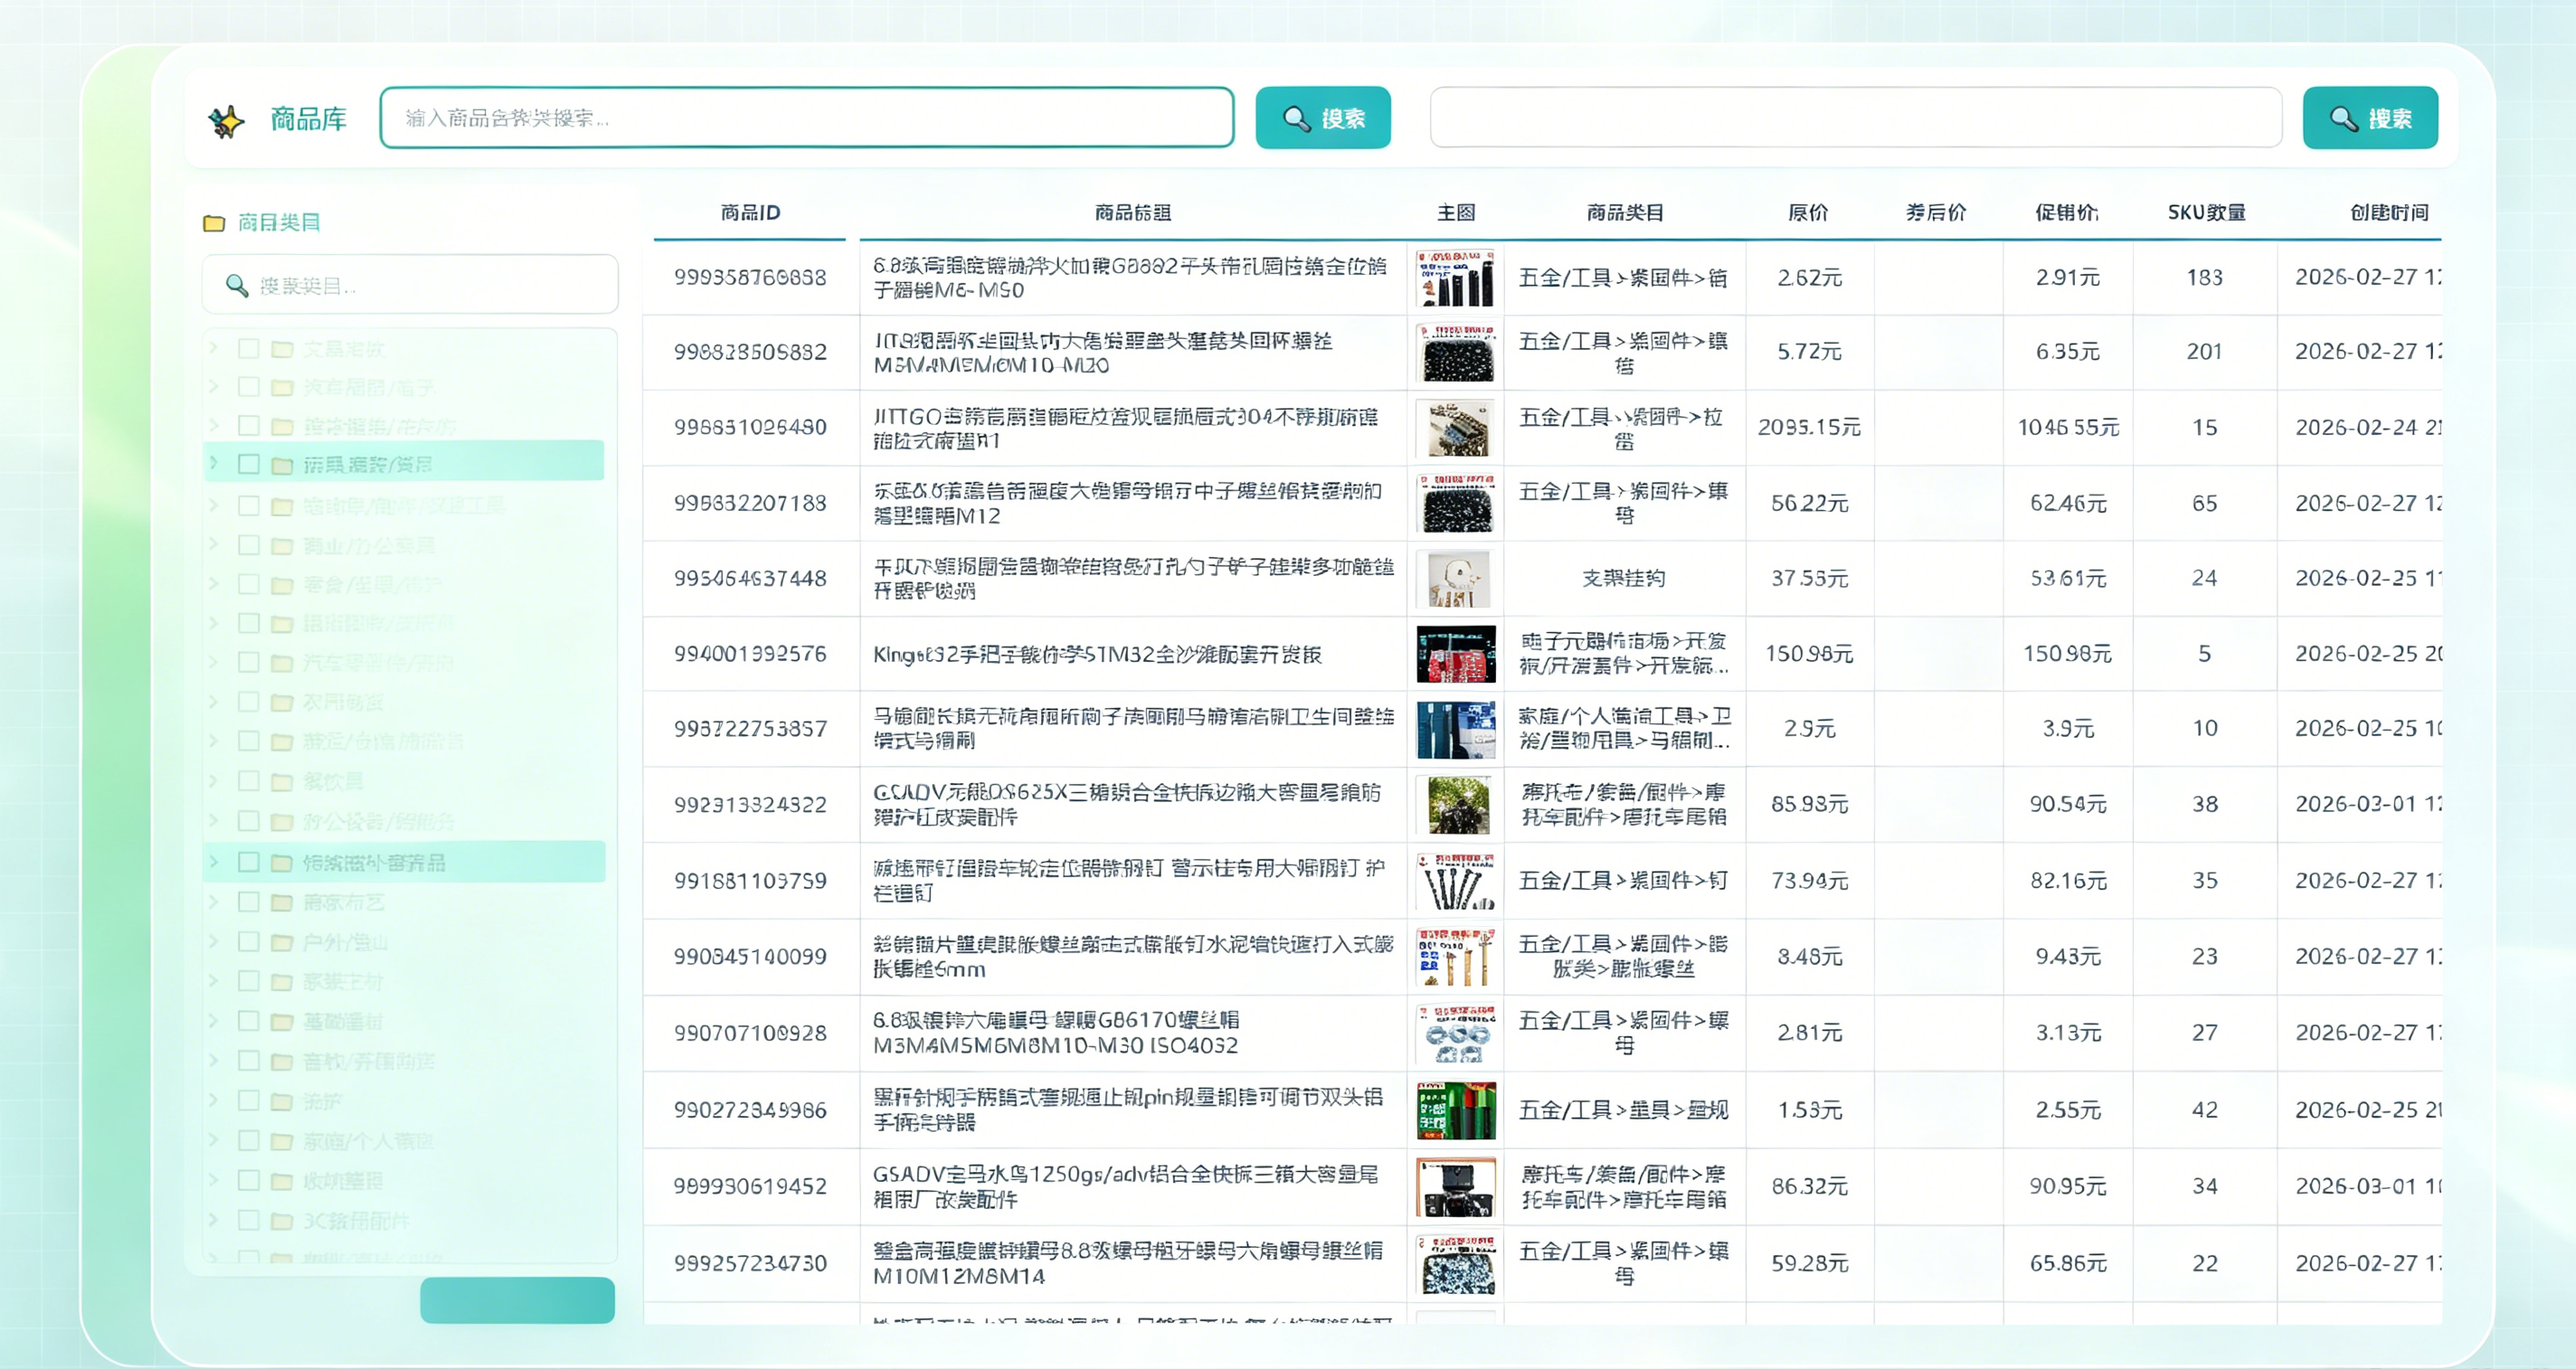Check the box in the first highlighted category row

point(249,464)
